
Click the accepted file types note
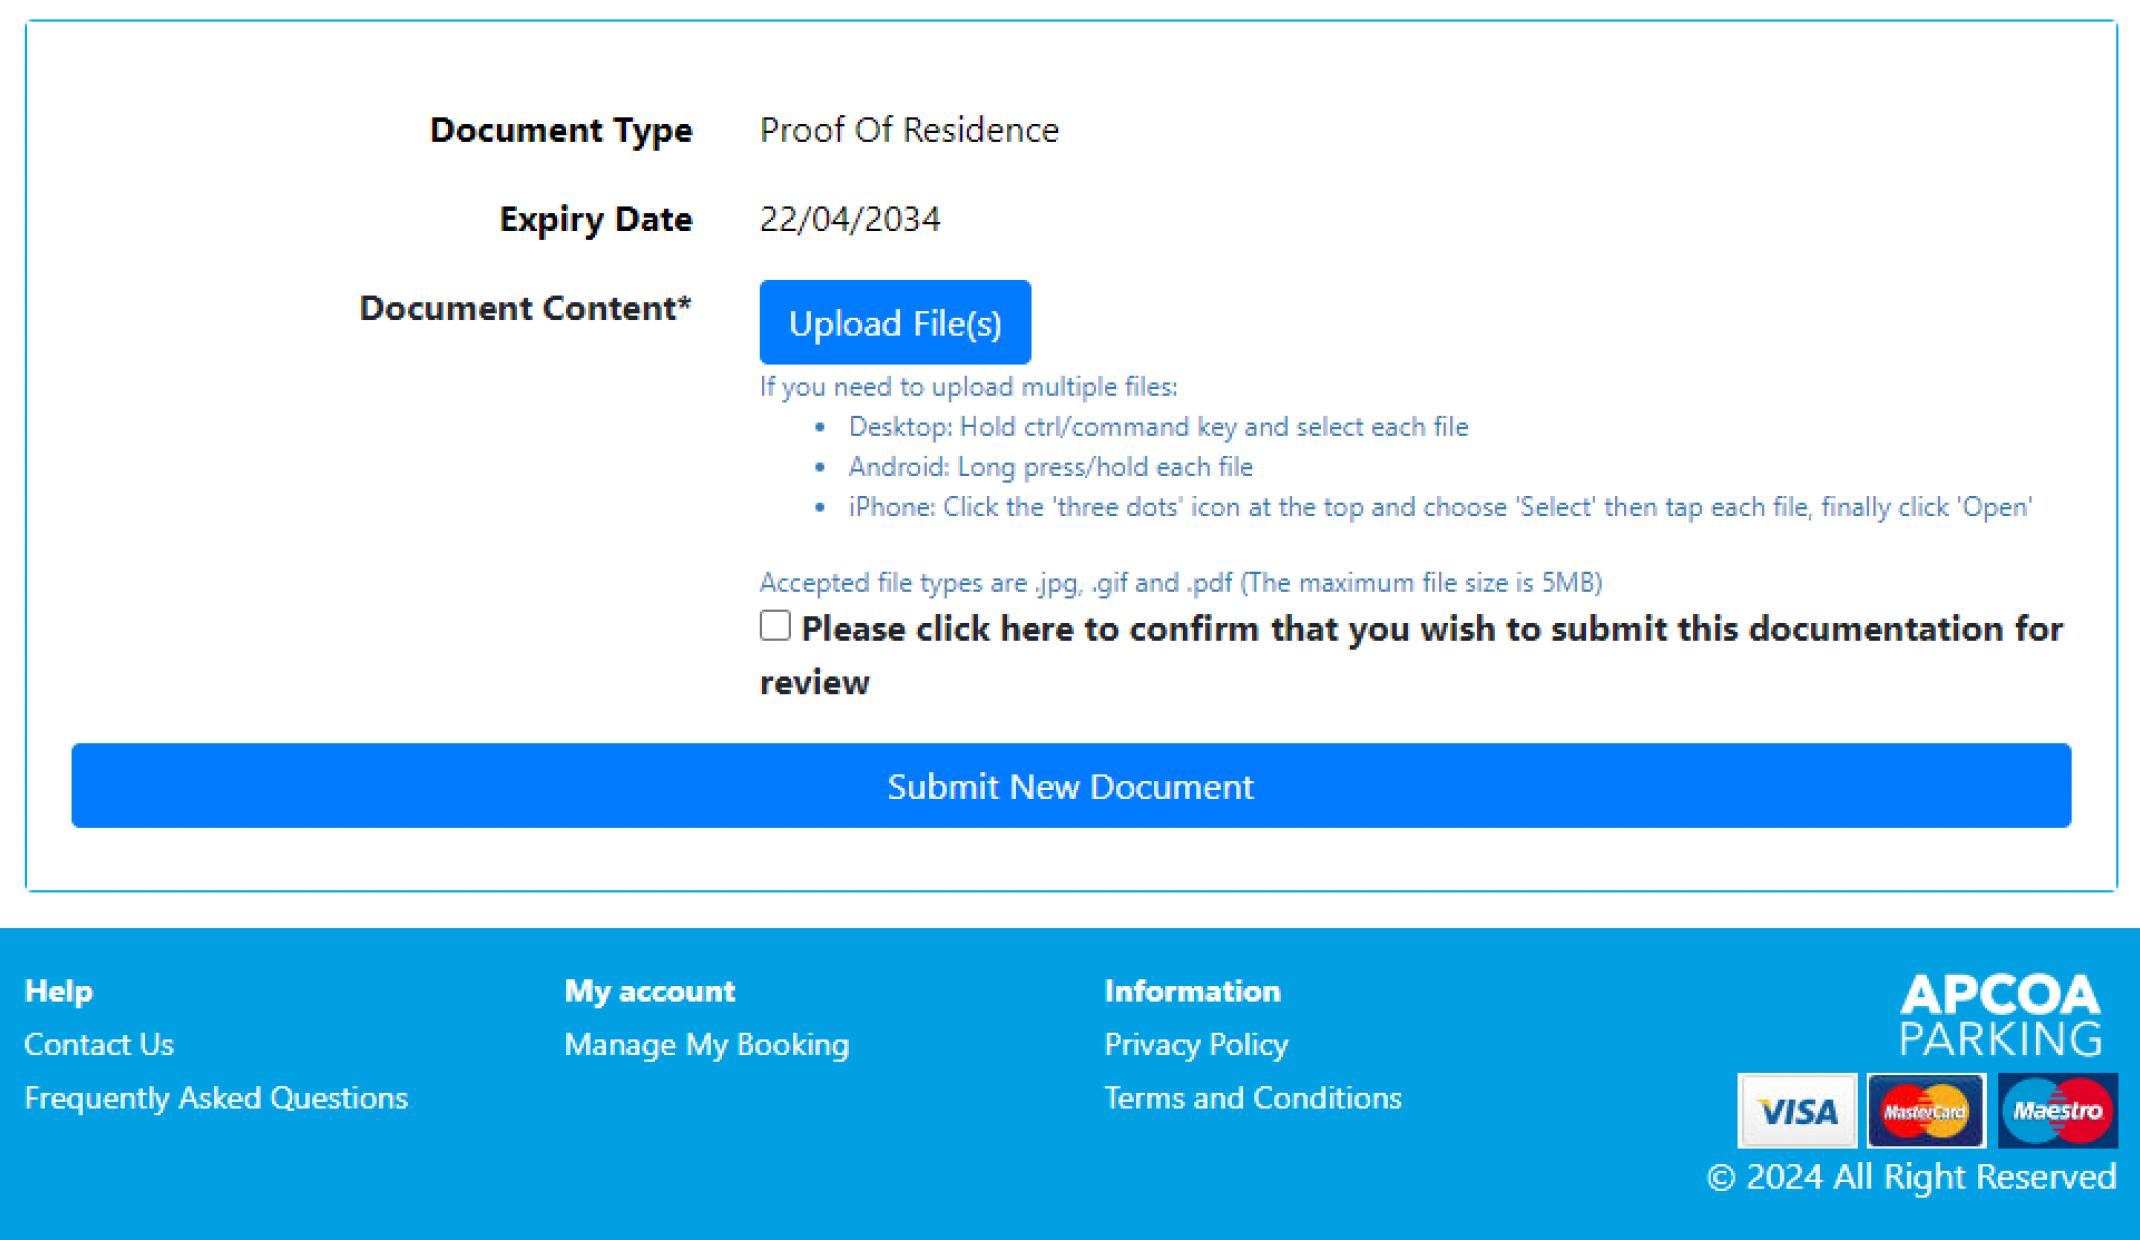click(x=1181, y=582)
